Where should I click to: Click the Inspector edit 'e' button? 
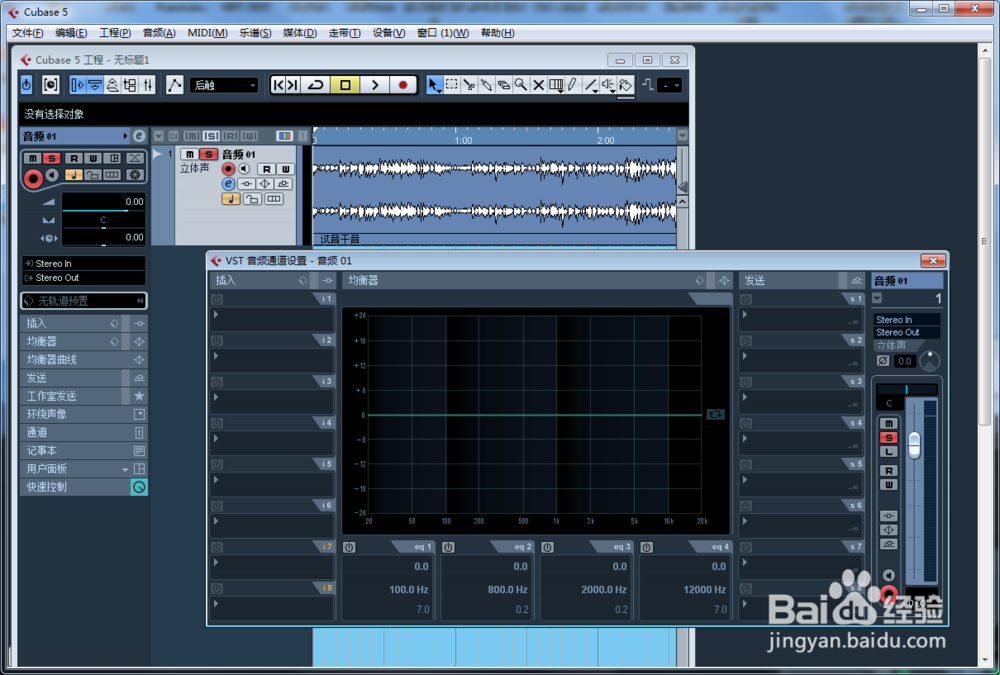(x=139, y=136)
